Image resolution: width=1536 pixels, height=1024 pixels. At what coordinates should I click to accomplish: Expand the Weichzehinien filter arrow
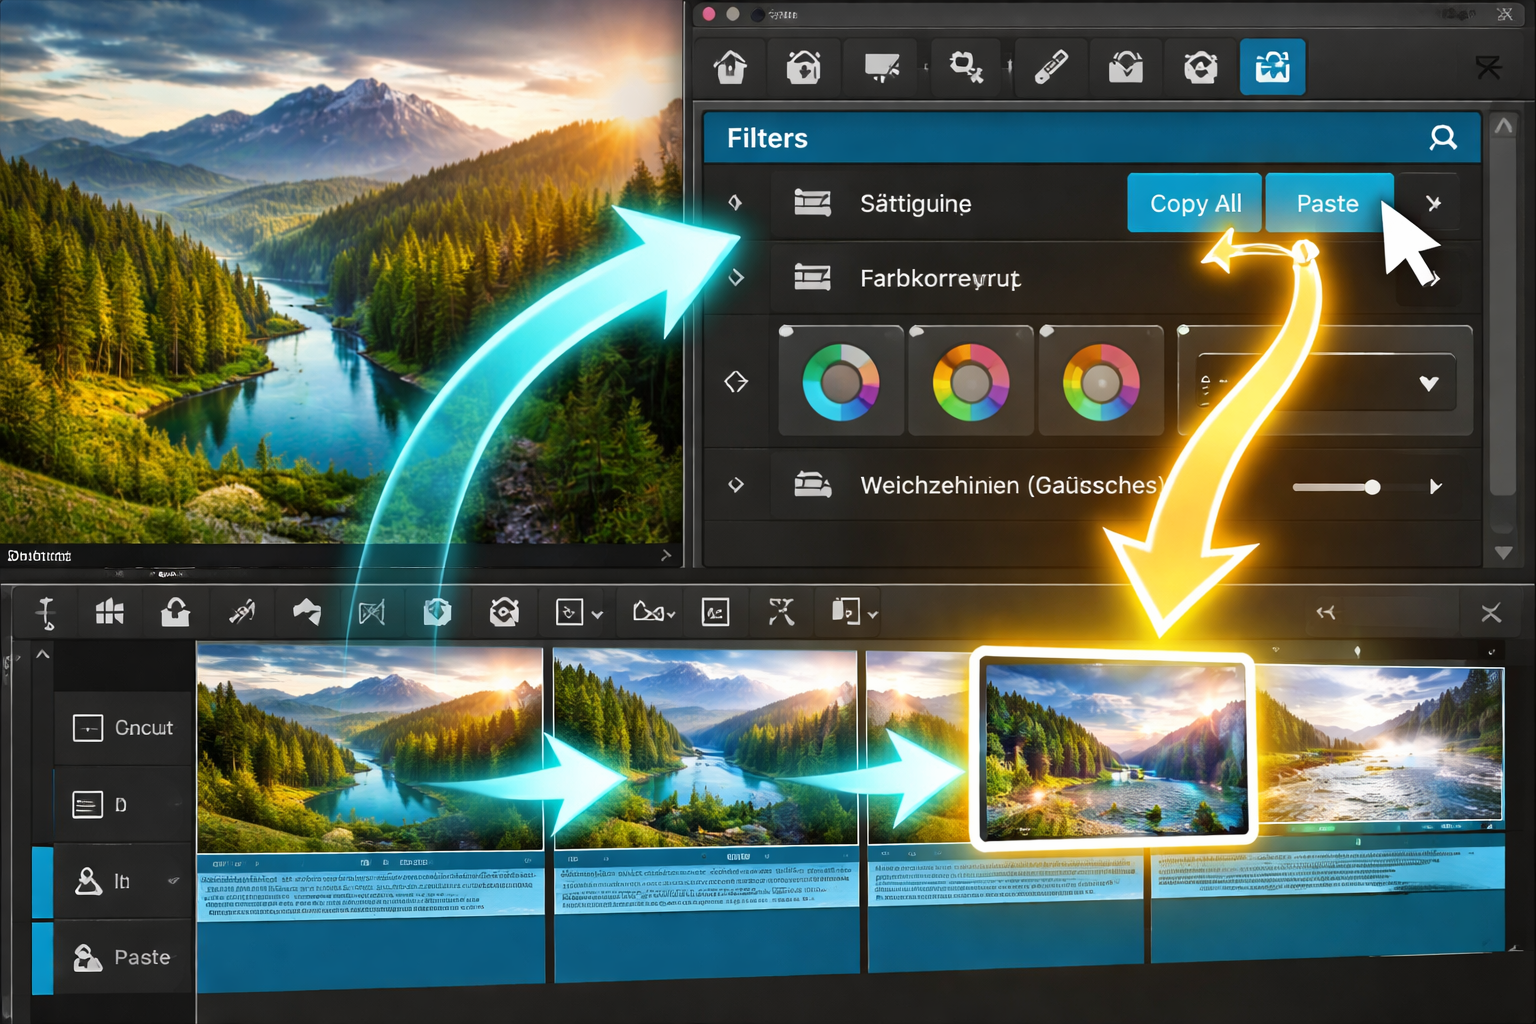click(1436, 487)
